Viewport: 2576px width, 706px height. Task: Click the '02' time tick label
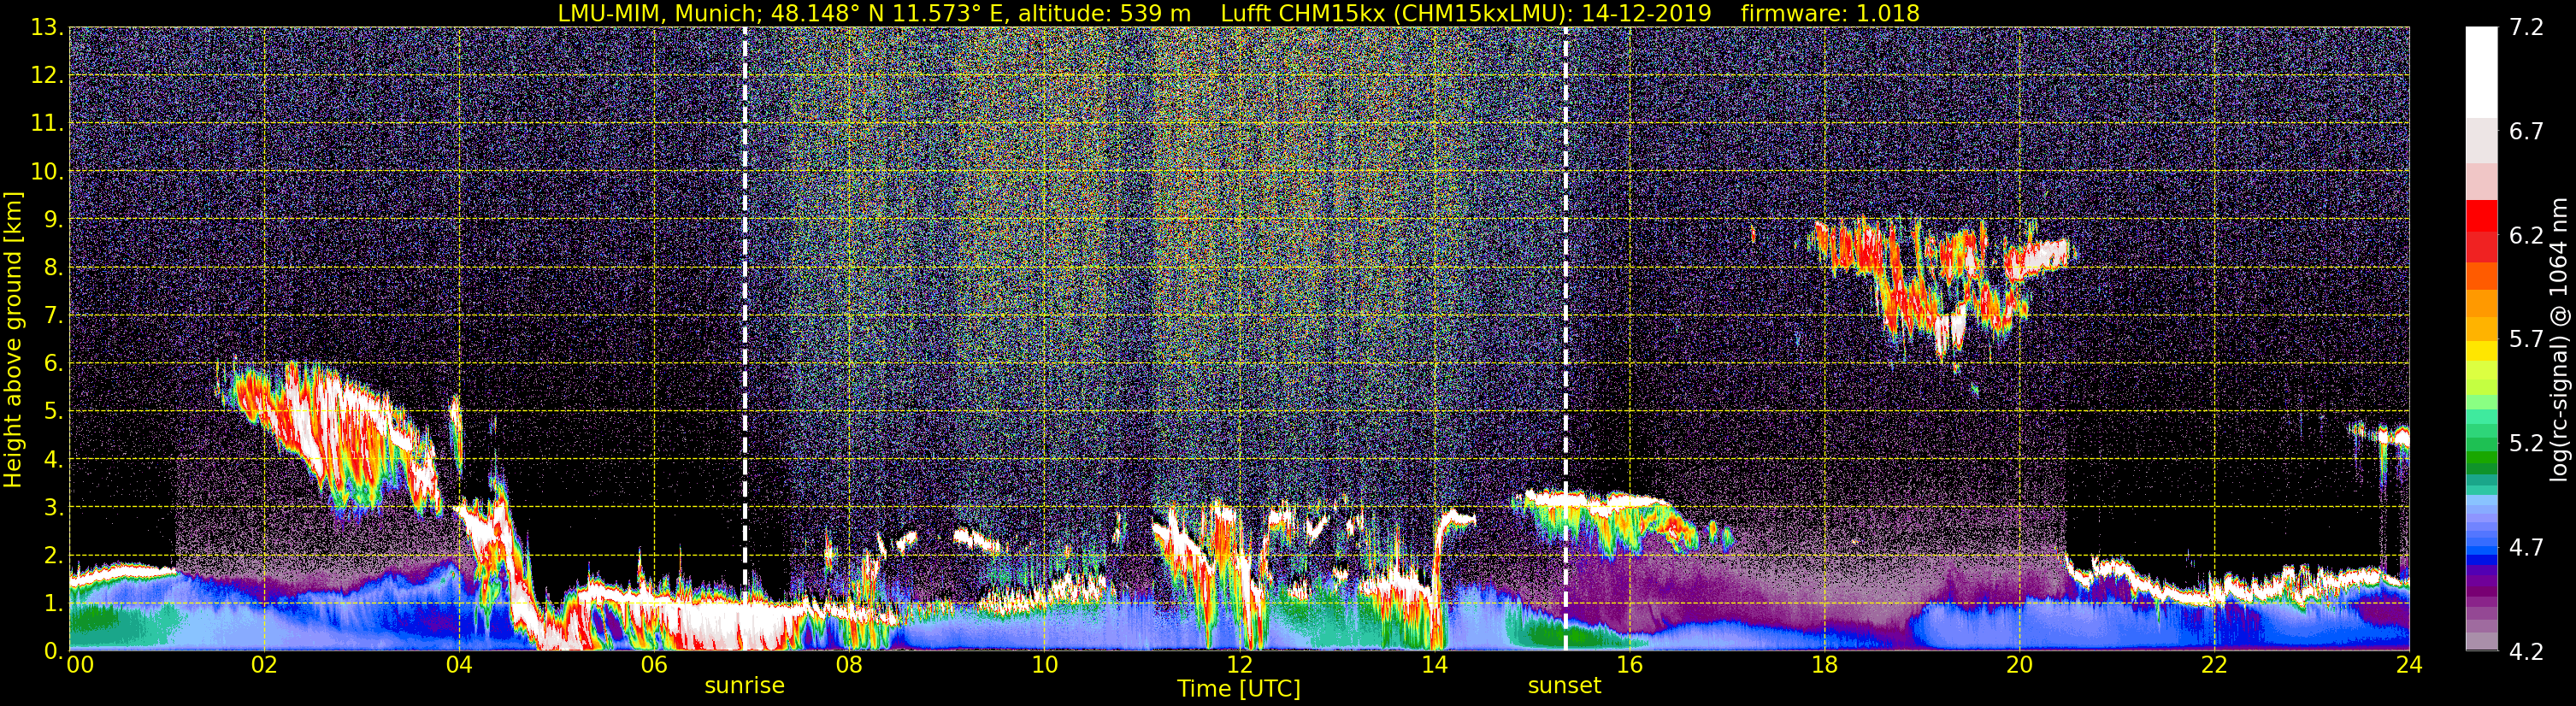264,665
